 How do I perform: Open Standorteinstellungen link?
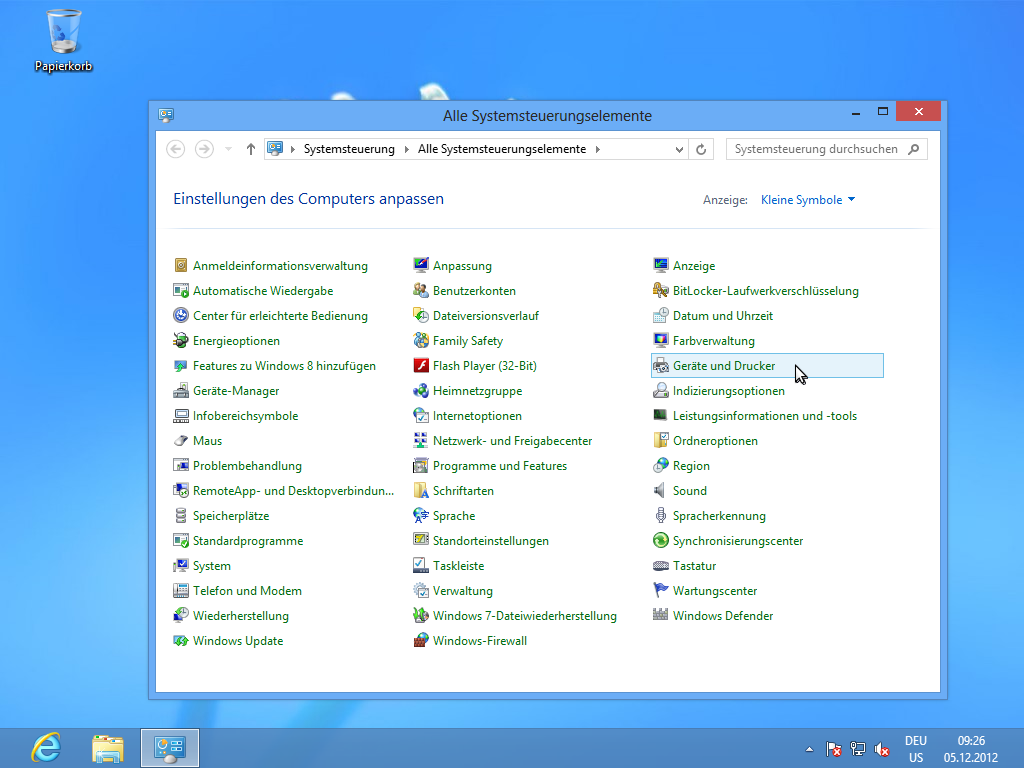(x=490, y=541)
